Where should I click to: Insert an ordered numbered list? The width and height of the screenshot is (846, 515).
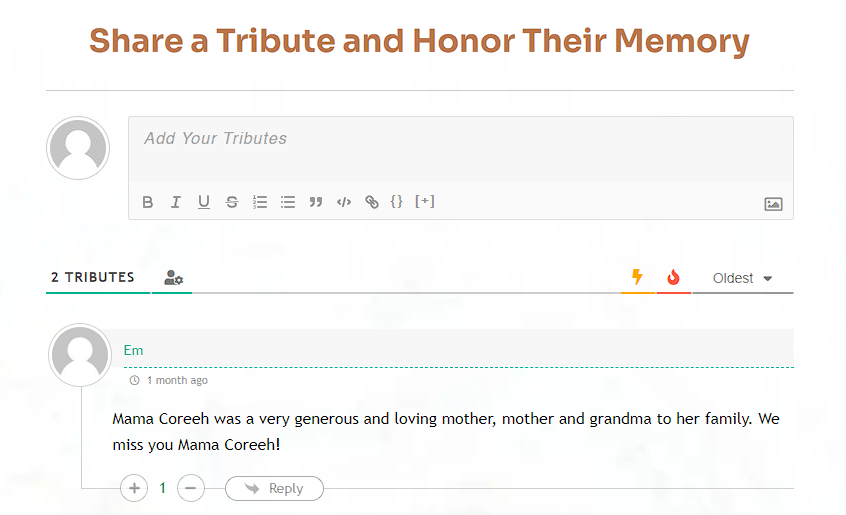260,202
